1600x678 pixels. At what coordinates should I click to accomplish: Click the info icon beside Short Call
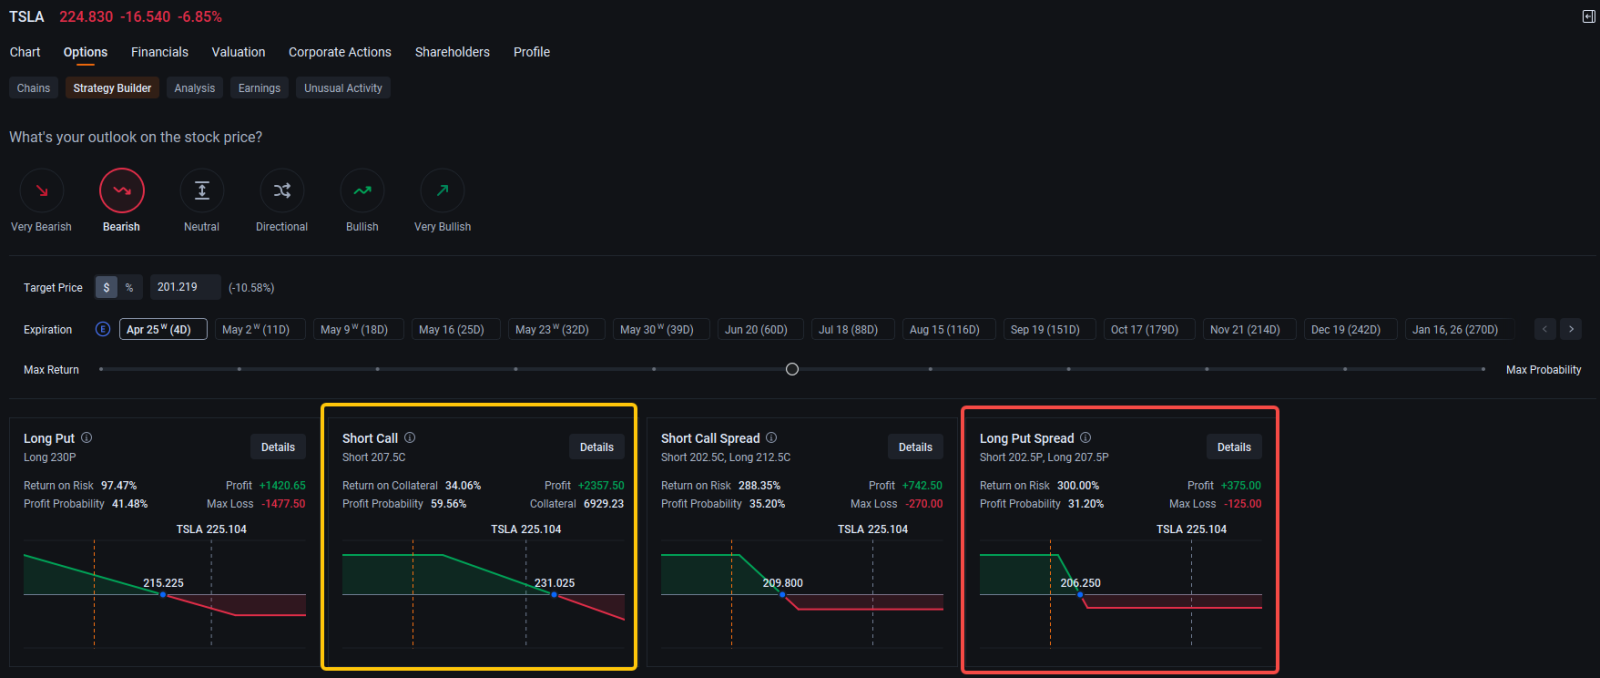pos(410,438)
